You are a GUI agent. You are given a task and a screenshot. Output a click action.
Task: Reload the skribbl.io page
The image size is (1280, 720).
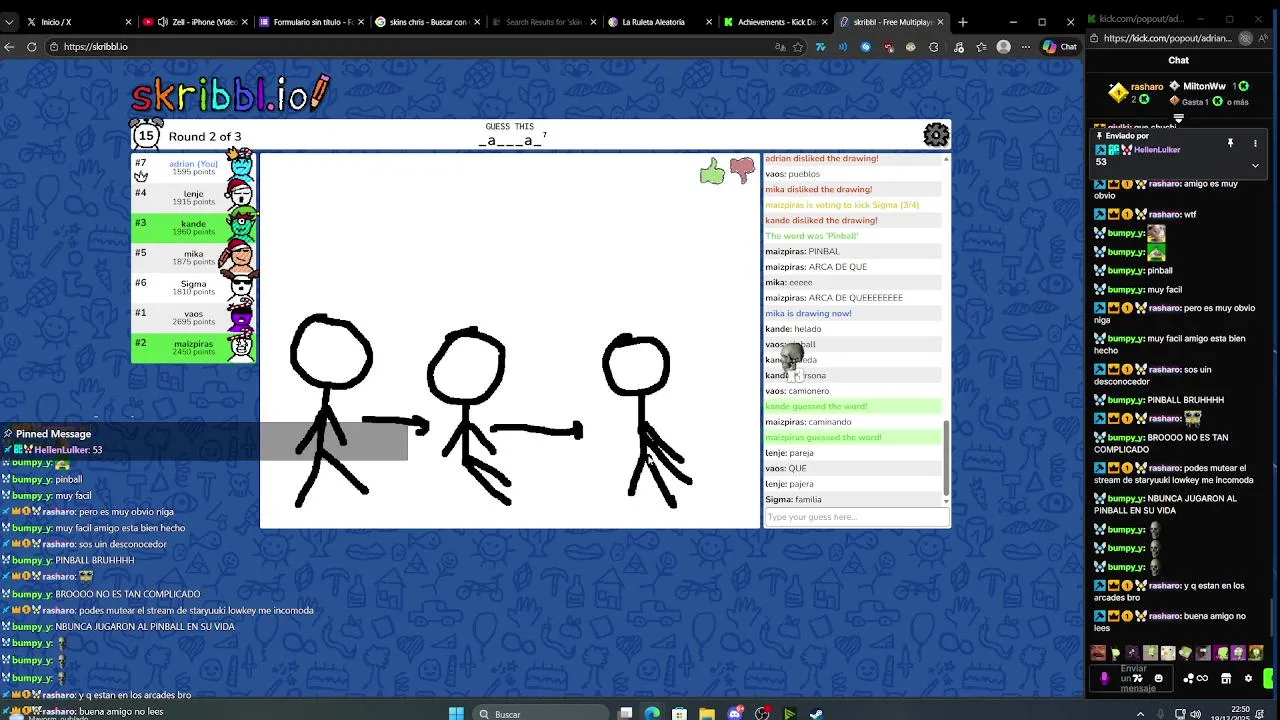coord(32,47)
